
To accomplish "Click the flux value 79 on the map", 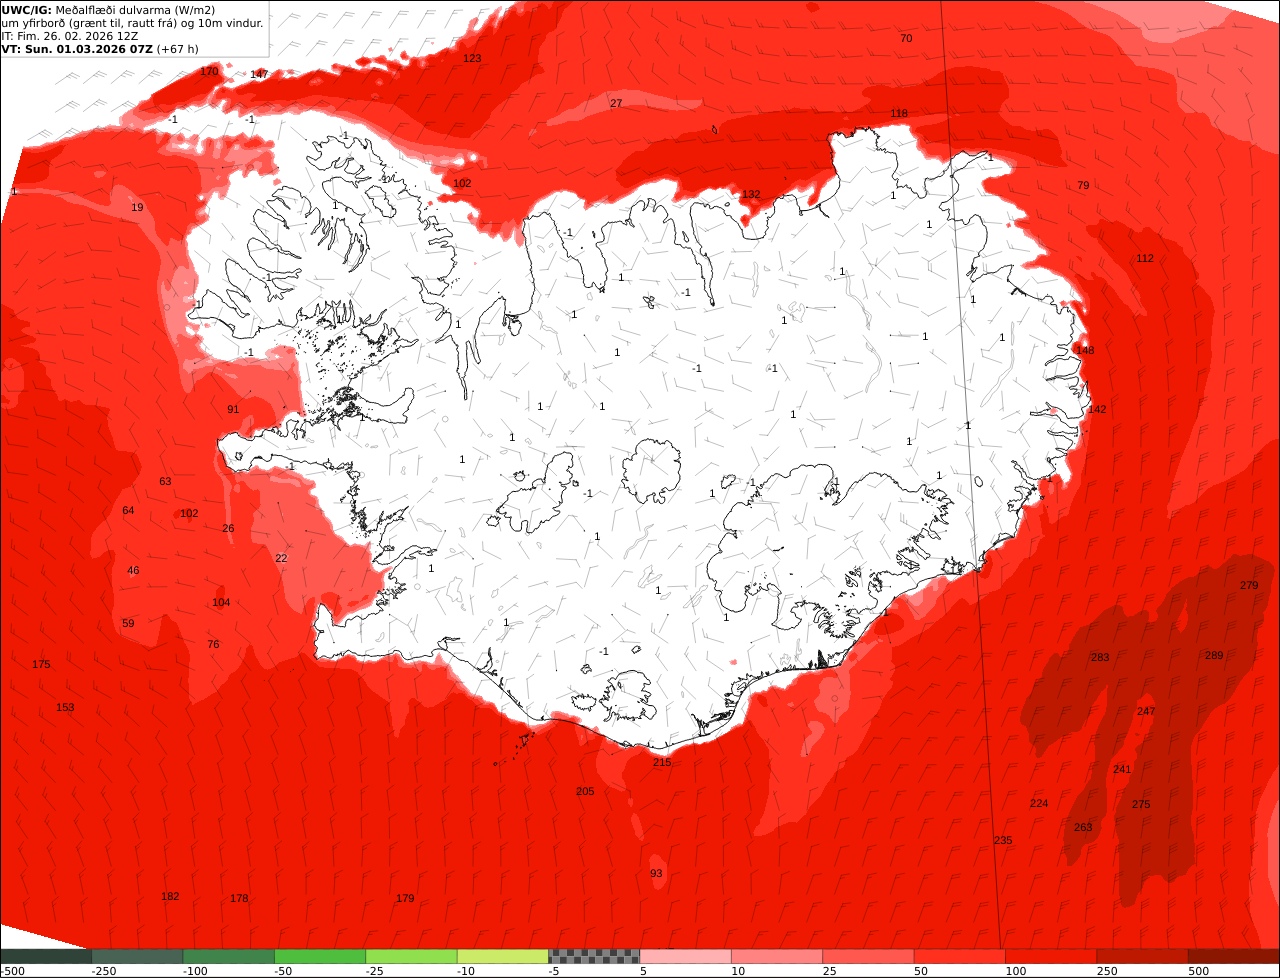I will click(x=1083, y=186).
